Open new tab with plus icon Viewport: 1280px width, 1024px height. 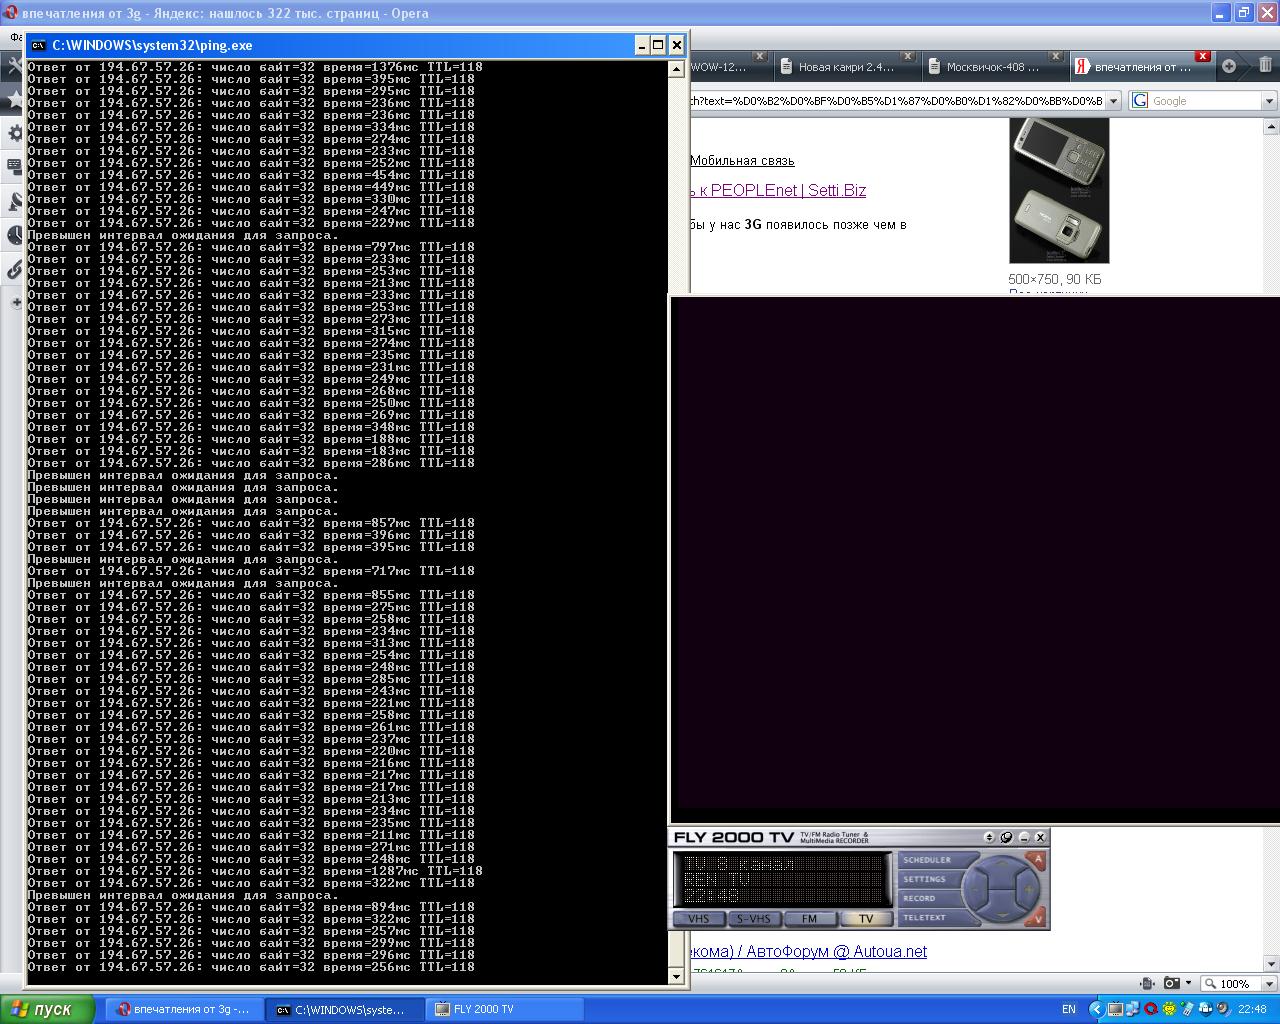tap(1229, 66)
